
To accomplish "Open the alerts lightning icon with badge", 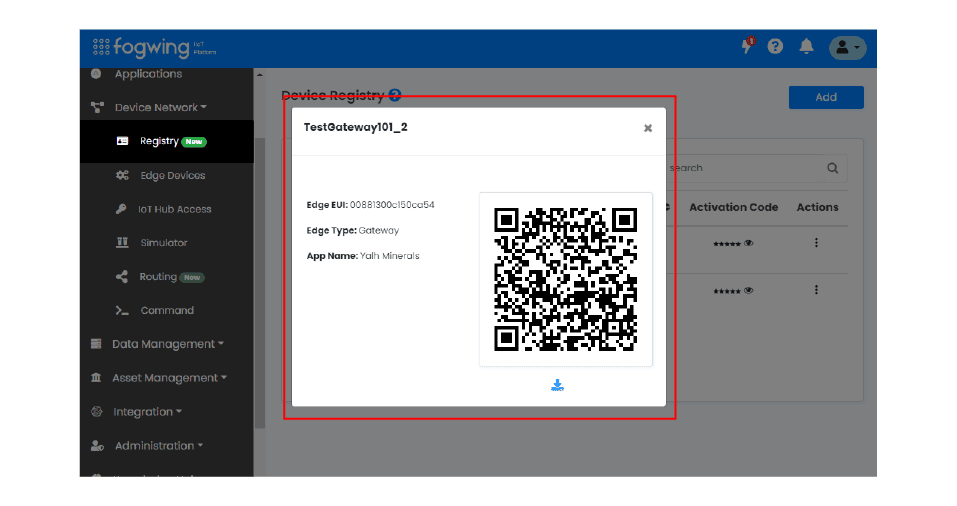I will [x=748, y=45].
